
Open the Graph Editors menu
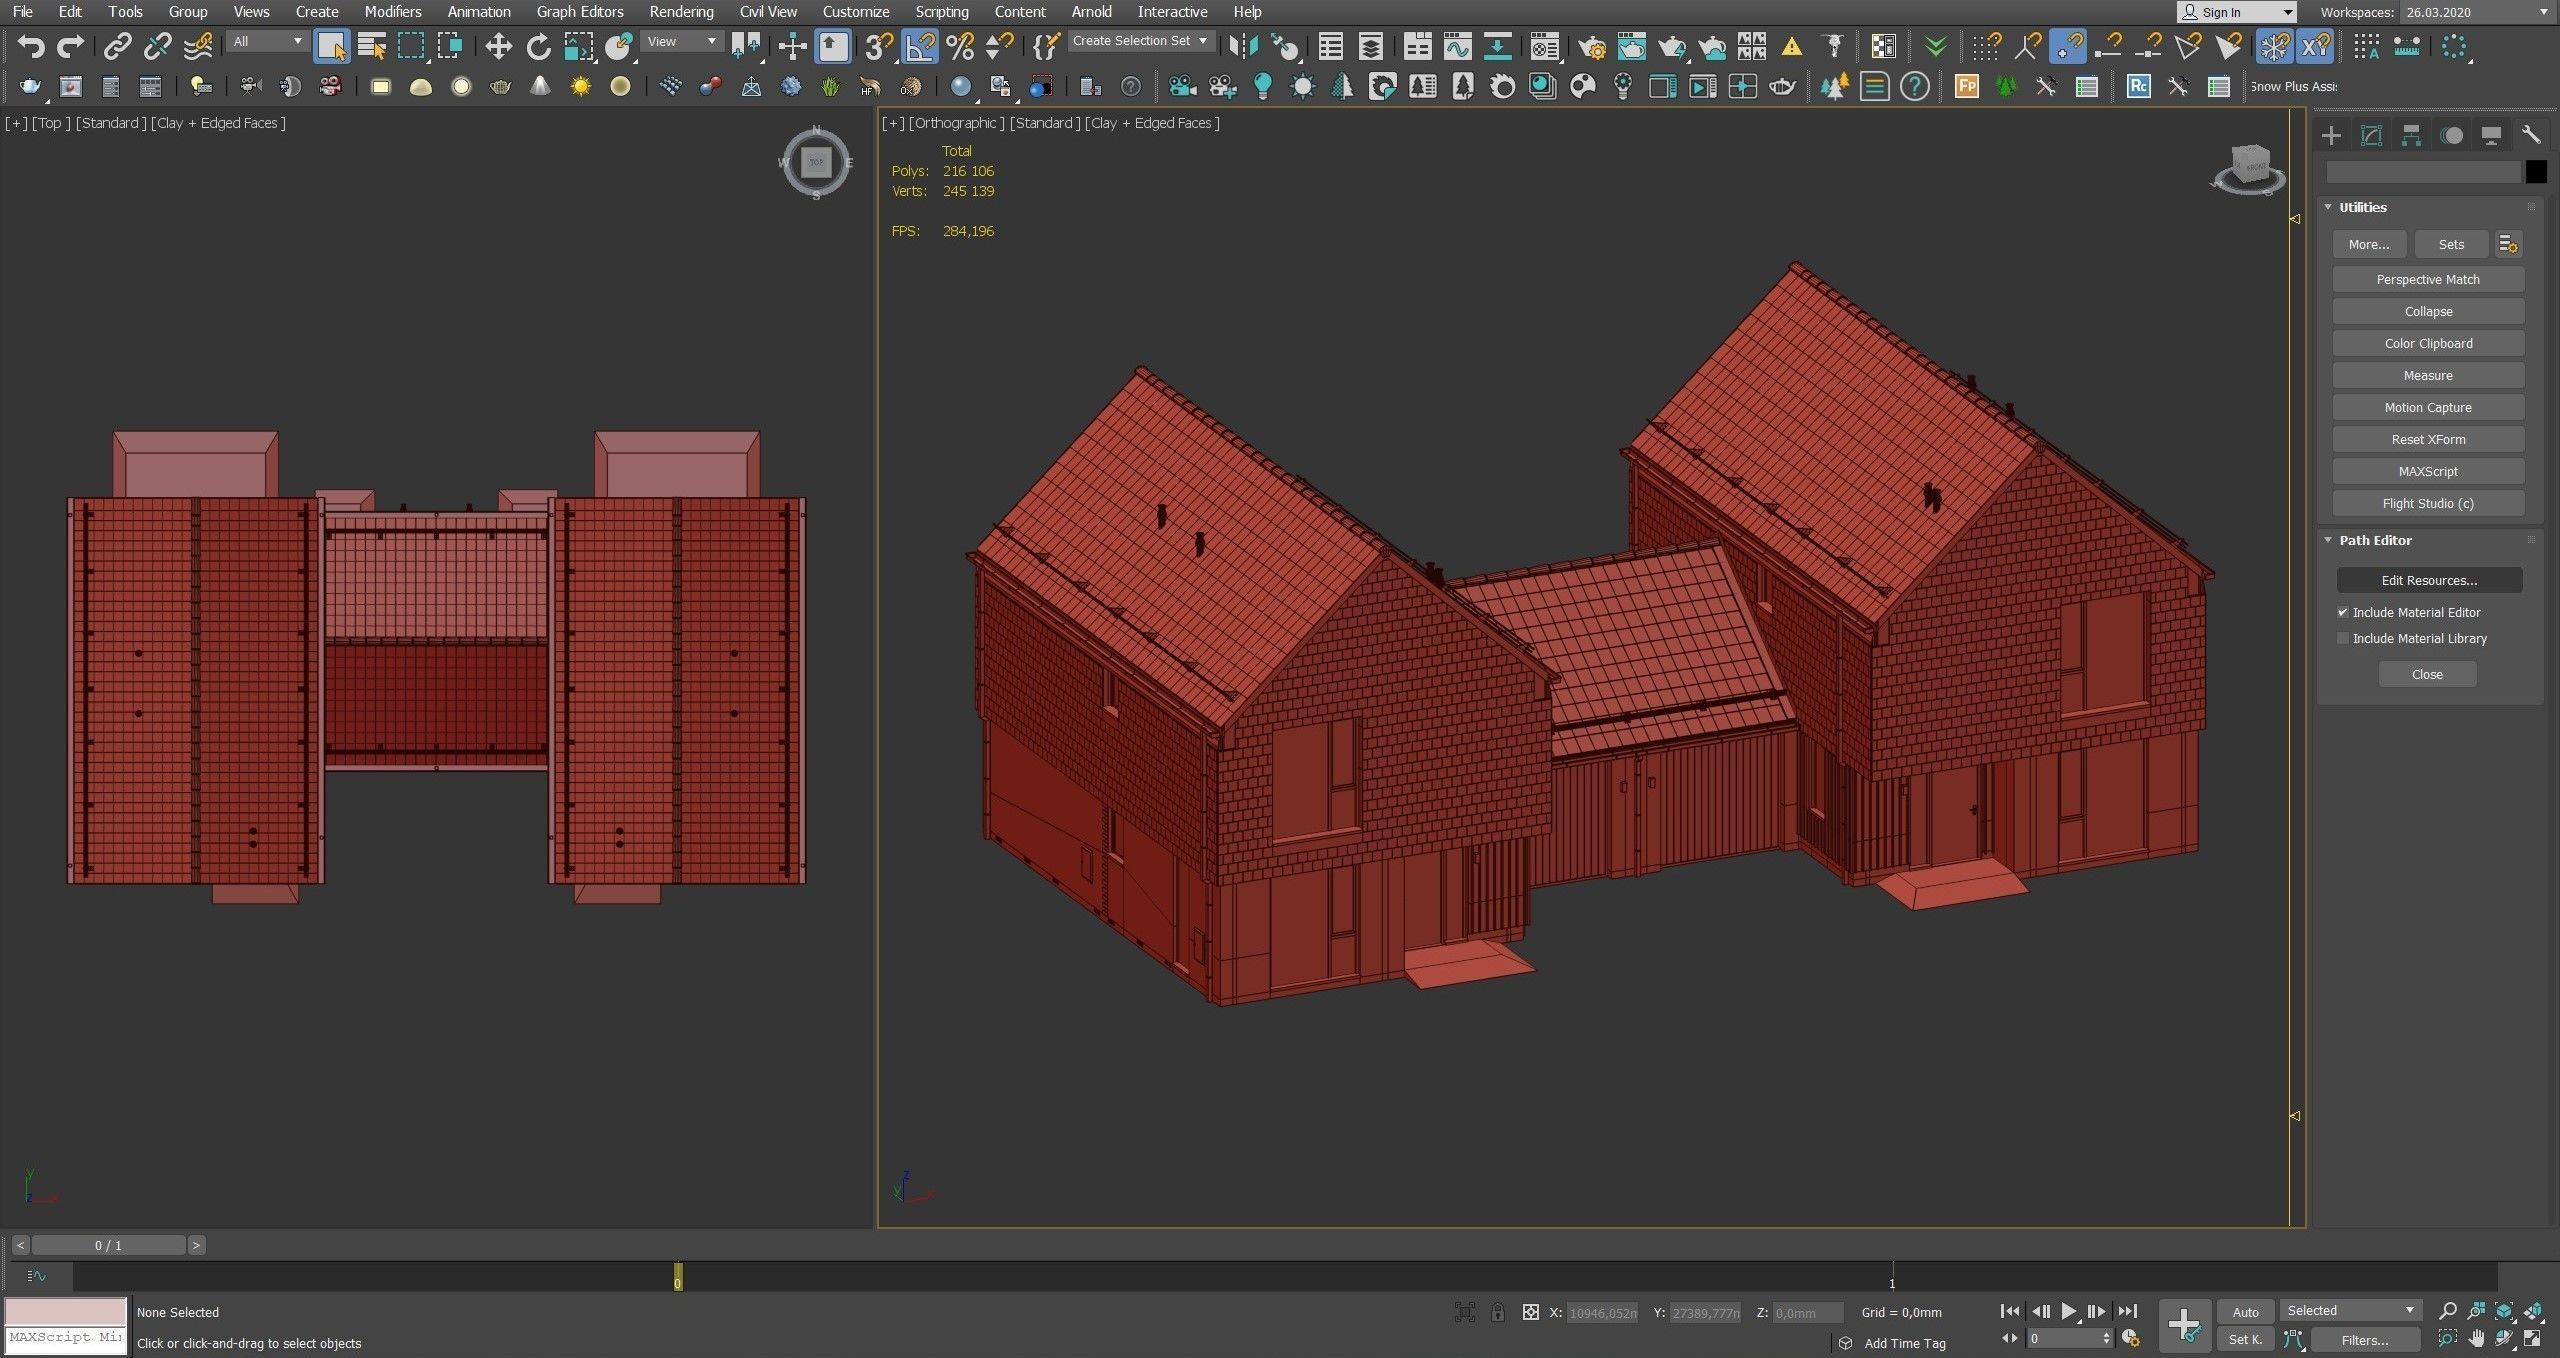point(580,12)
